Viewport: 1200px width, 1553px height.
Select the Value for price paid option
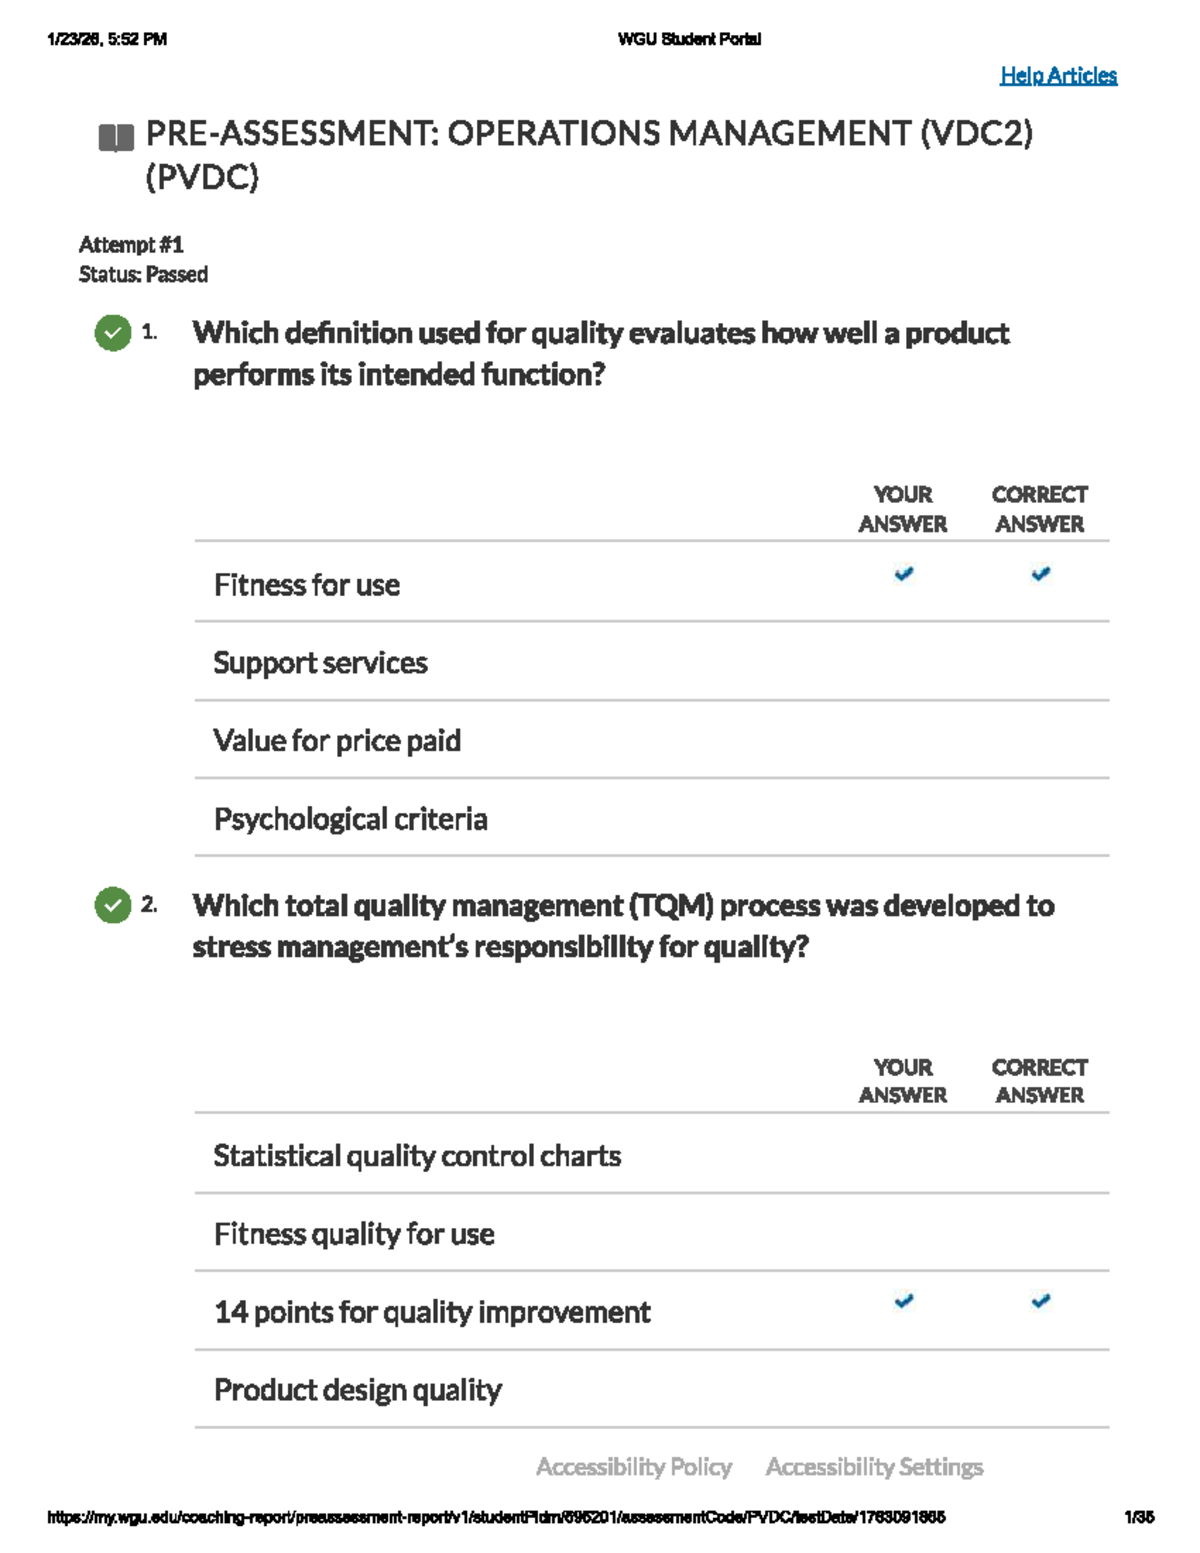tap(337, 741)
